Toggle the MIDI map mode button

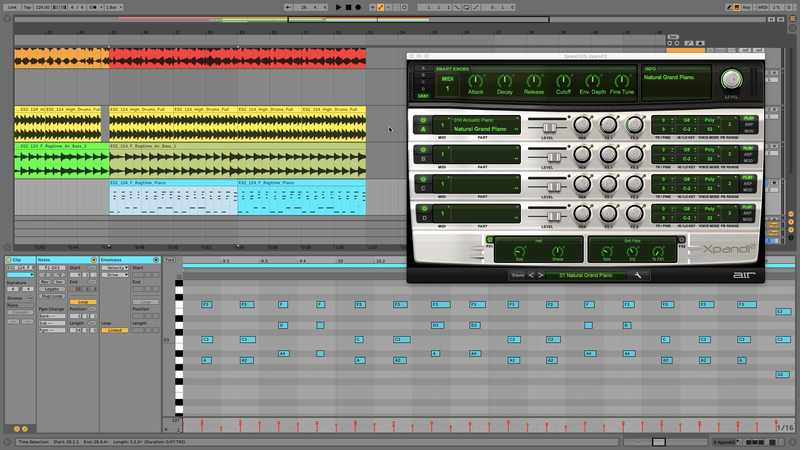point(762,7)
